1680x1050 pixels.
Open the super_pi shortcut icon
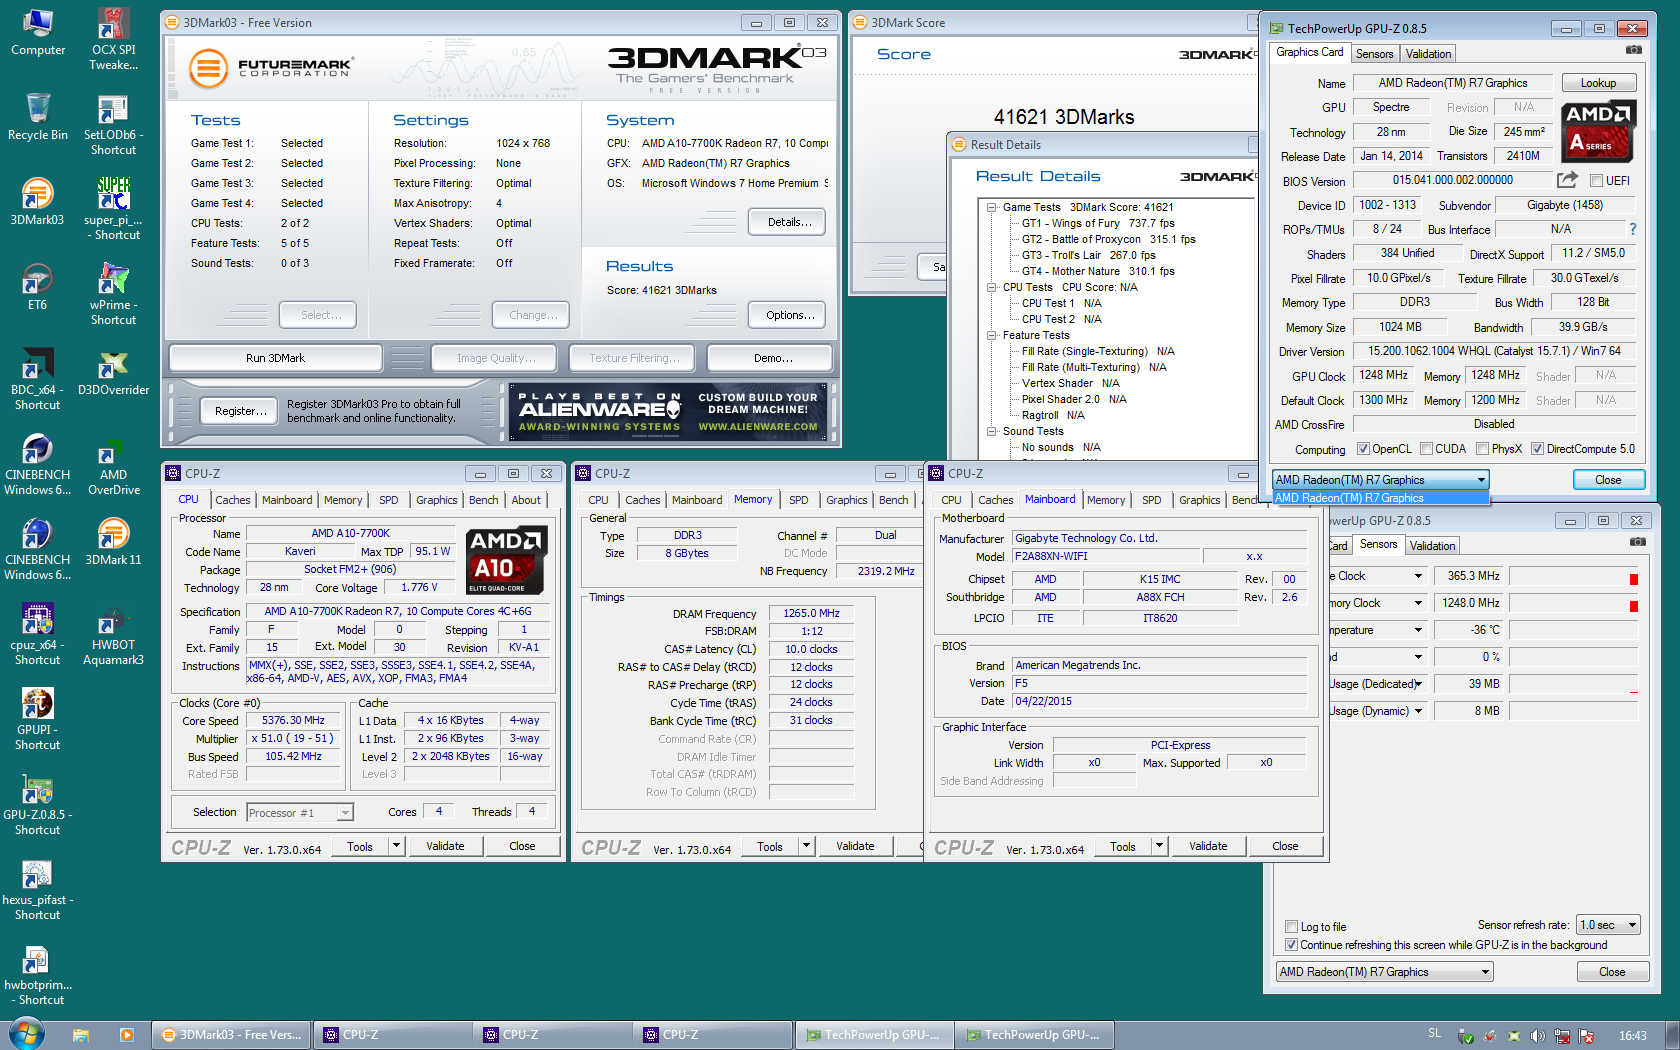[x=113, y=209]
